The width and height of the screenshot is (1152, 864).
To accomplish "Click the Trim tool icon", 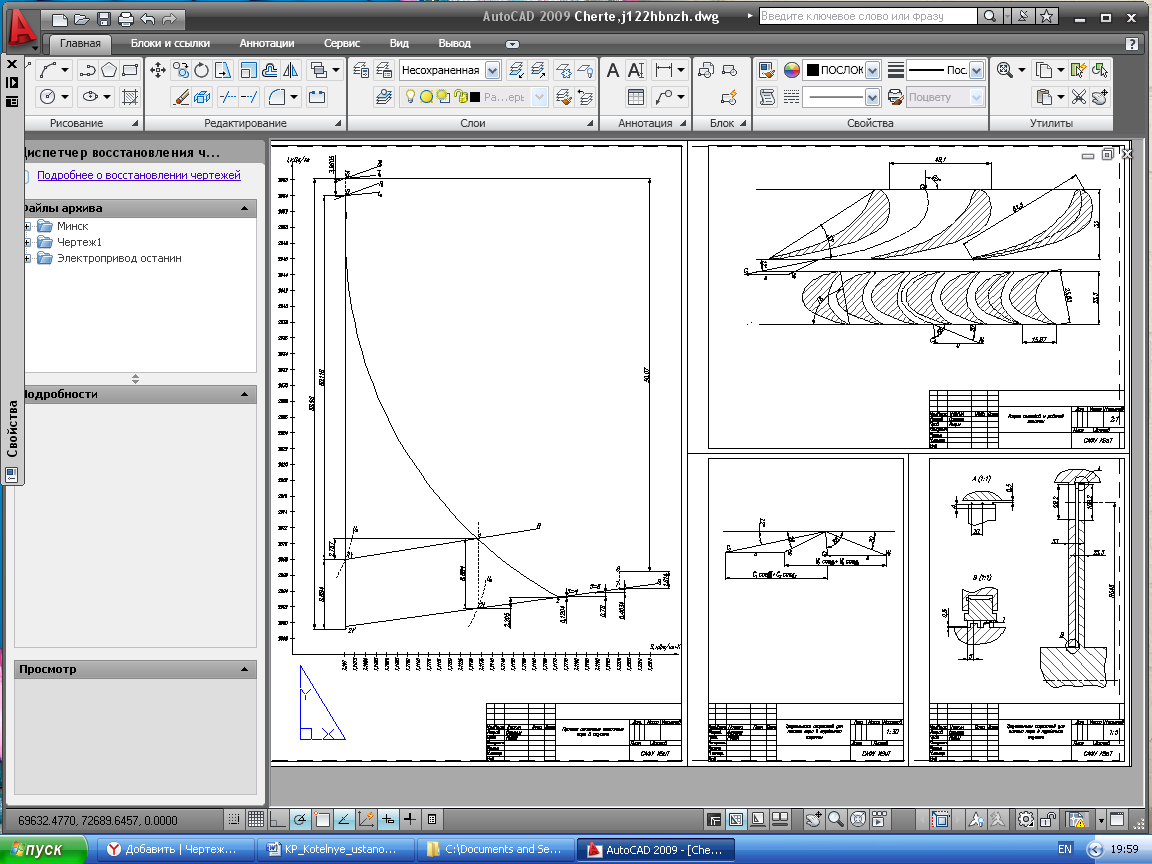I will coord(228,97).
